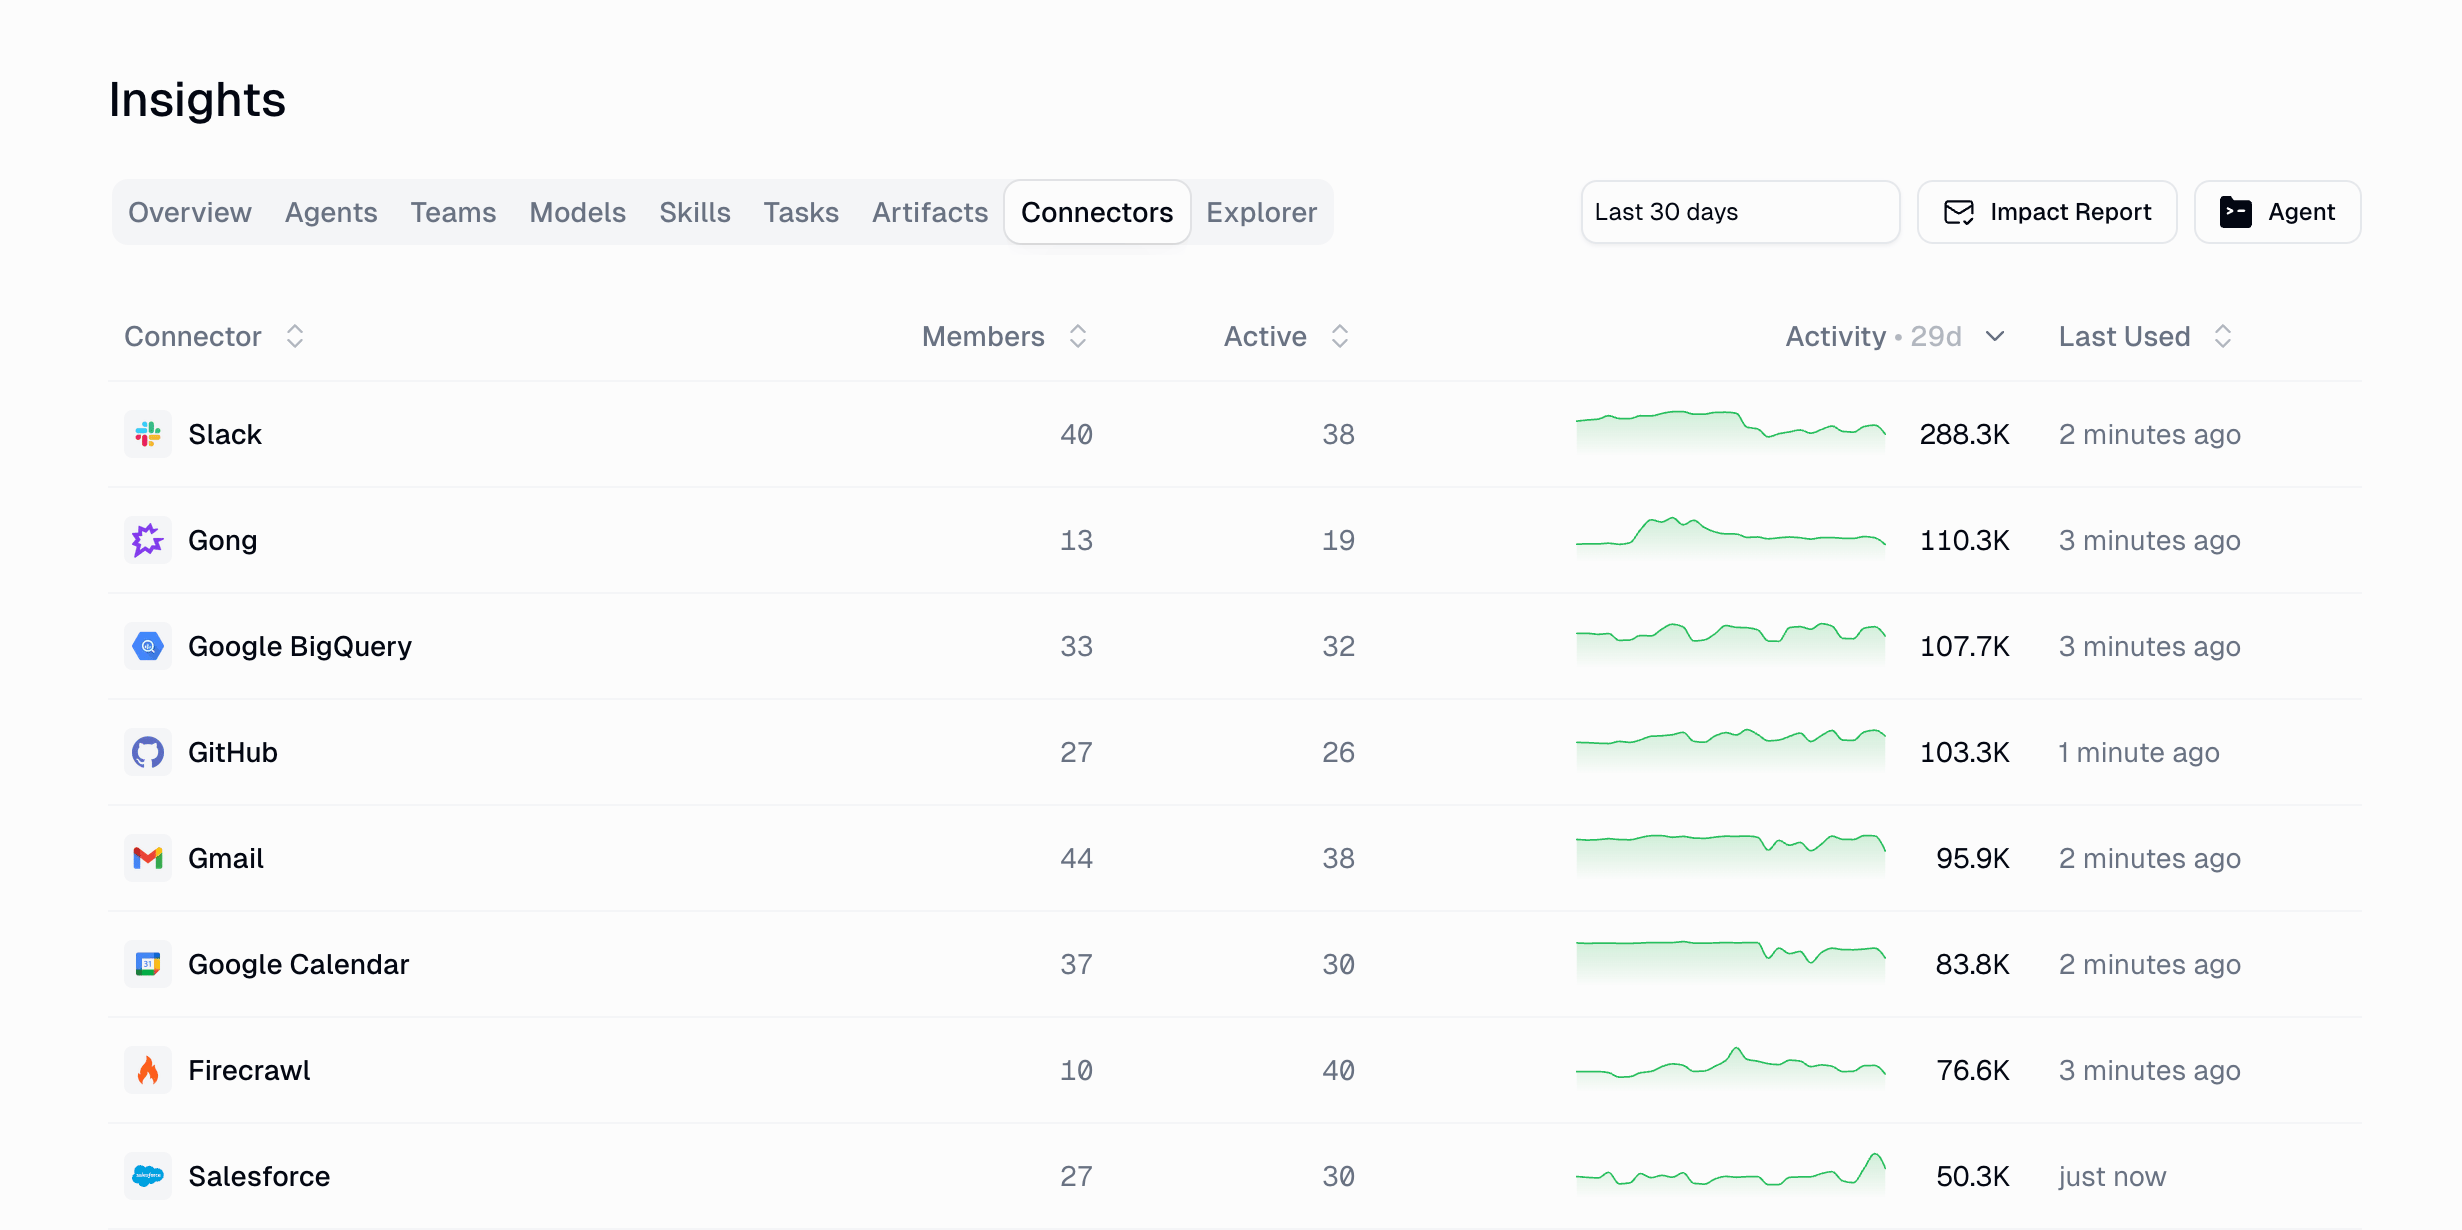Go to the Tasks tab
The width and height of the screenshot is (2462, 1230).
pyautogui.click(x=801, y=212)
